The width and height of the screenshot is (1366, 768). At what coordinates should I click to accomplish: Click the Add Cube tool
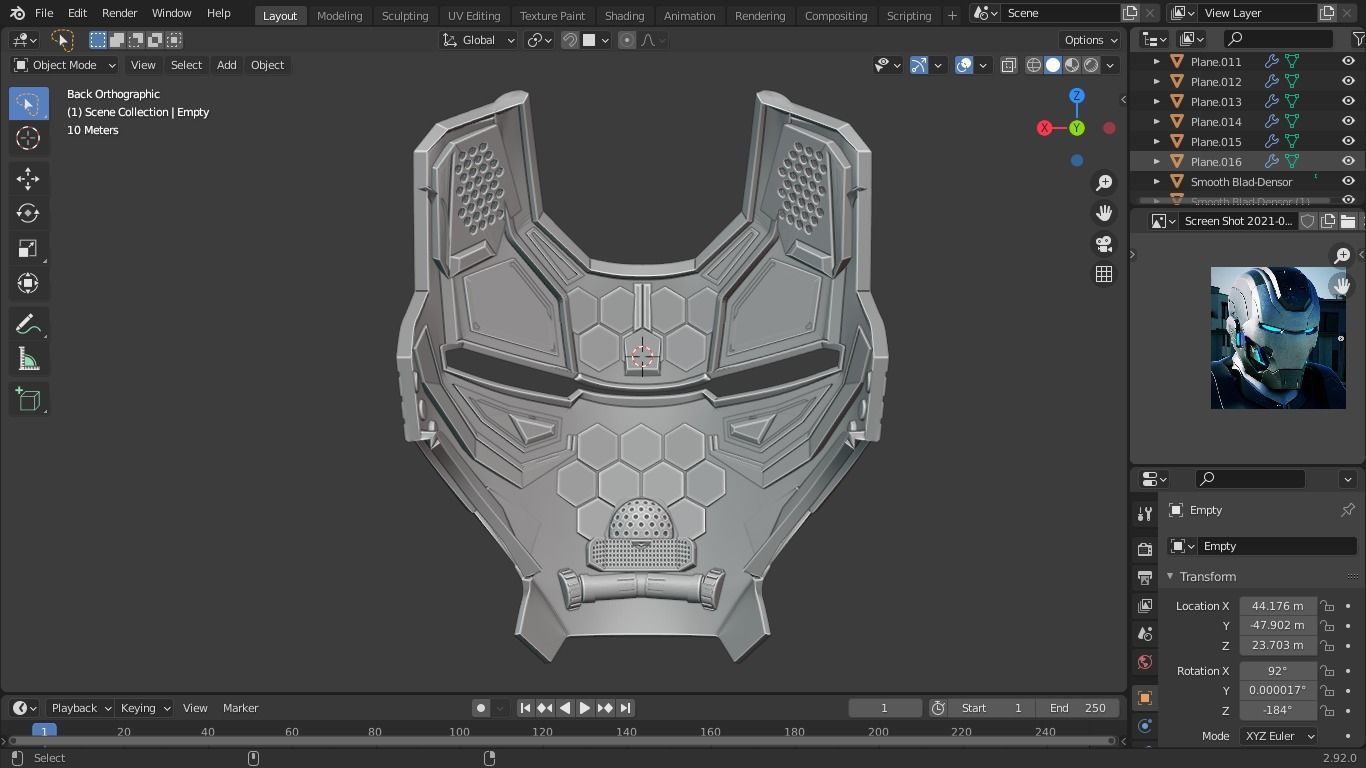[x=28, y=400]
